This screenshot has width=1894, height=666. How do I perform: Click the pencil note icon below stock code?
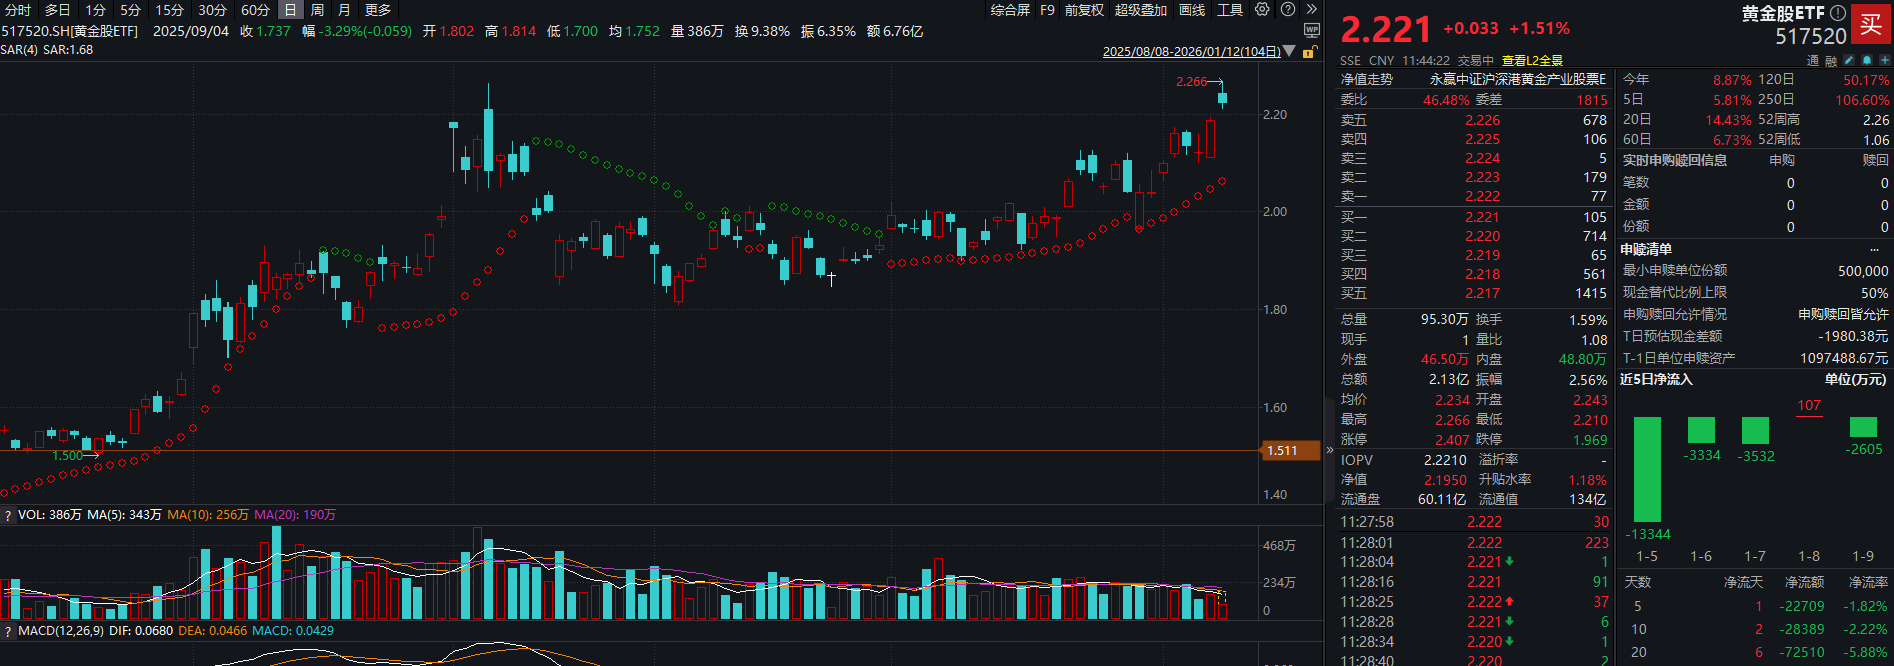(1849, 60)
